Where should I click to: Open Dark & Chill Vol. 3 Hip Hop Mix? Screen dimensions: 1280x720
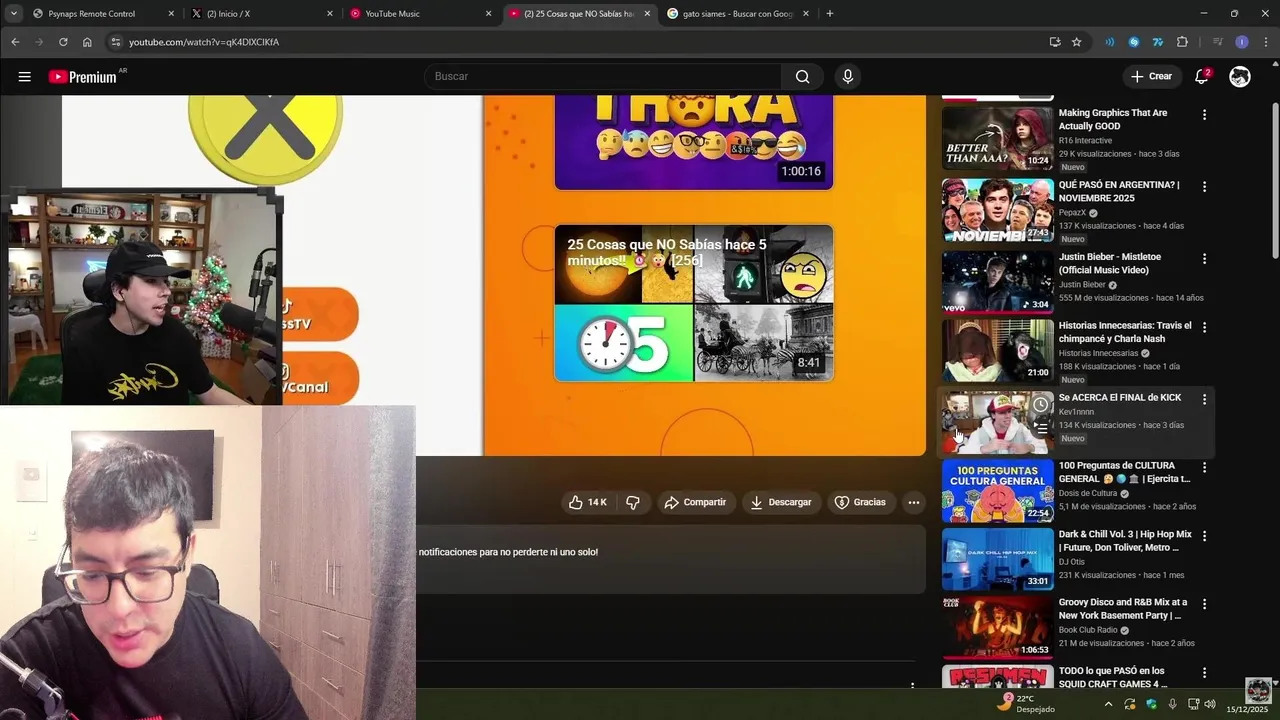(1125, 541)
